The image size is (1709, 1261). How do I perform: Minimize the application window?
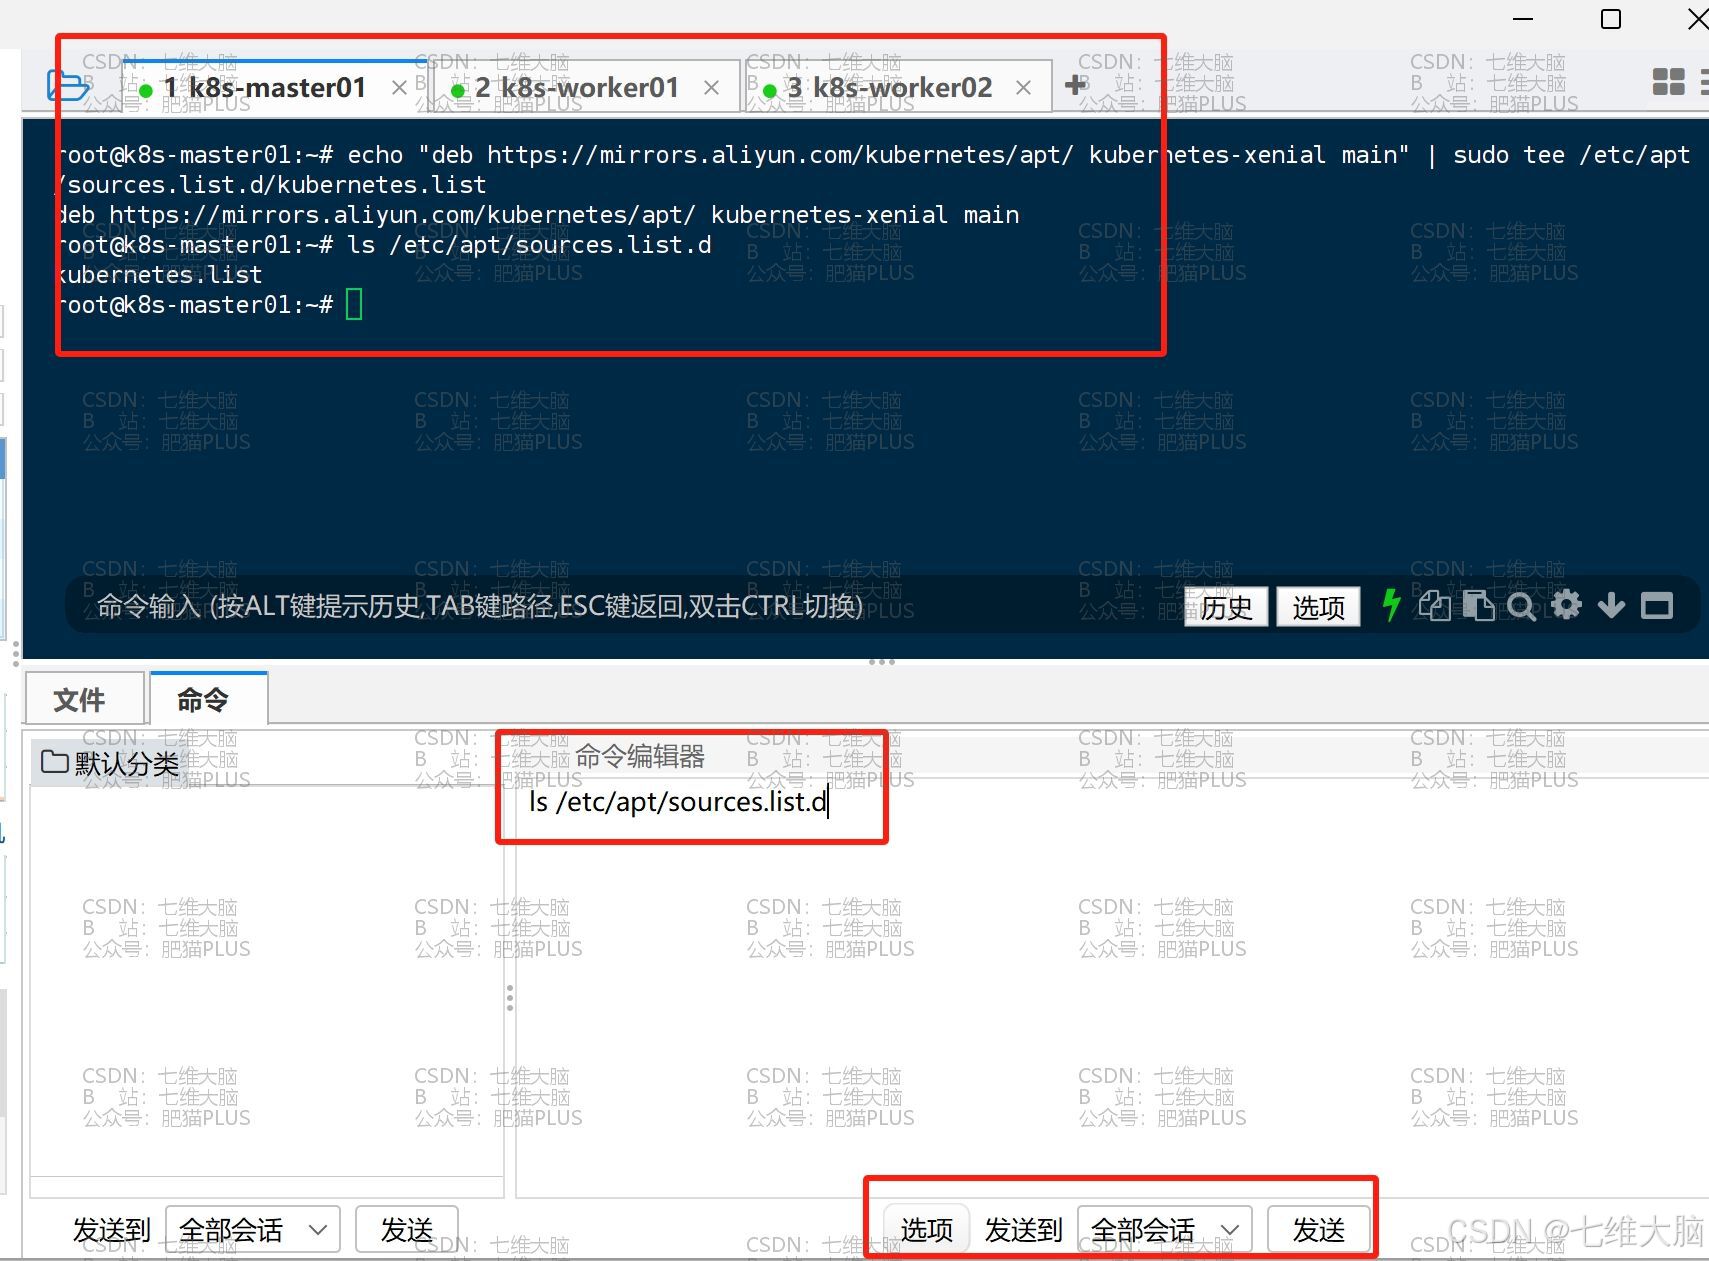click(1523, 19)
